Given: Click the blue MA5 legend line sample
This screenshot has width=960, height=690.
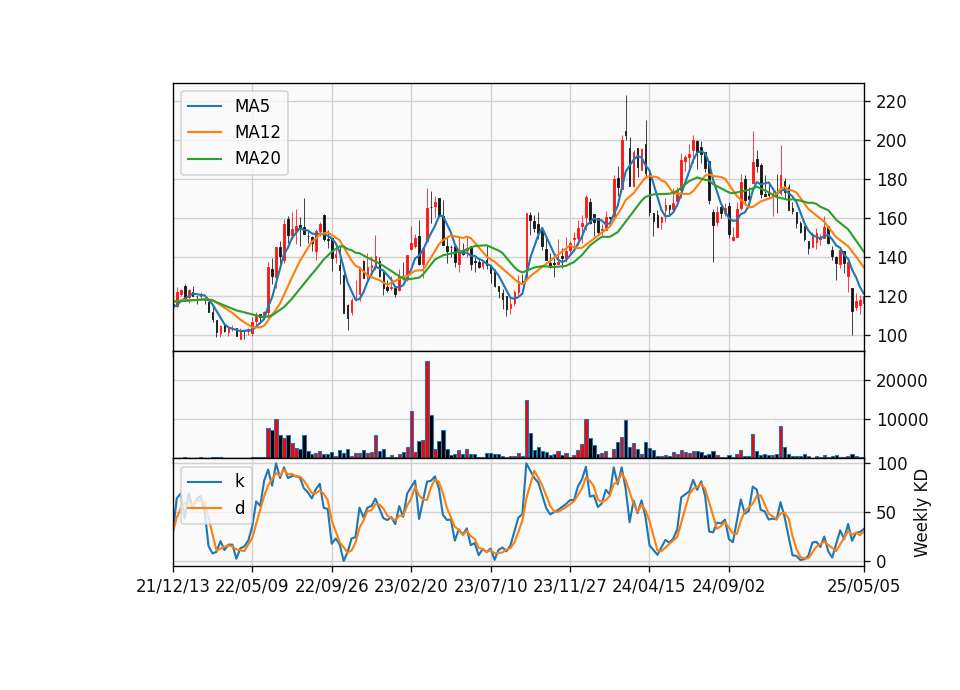Looking at the screenshot, I should 204,107.
